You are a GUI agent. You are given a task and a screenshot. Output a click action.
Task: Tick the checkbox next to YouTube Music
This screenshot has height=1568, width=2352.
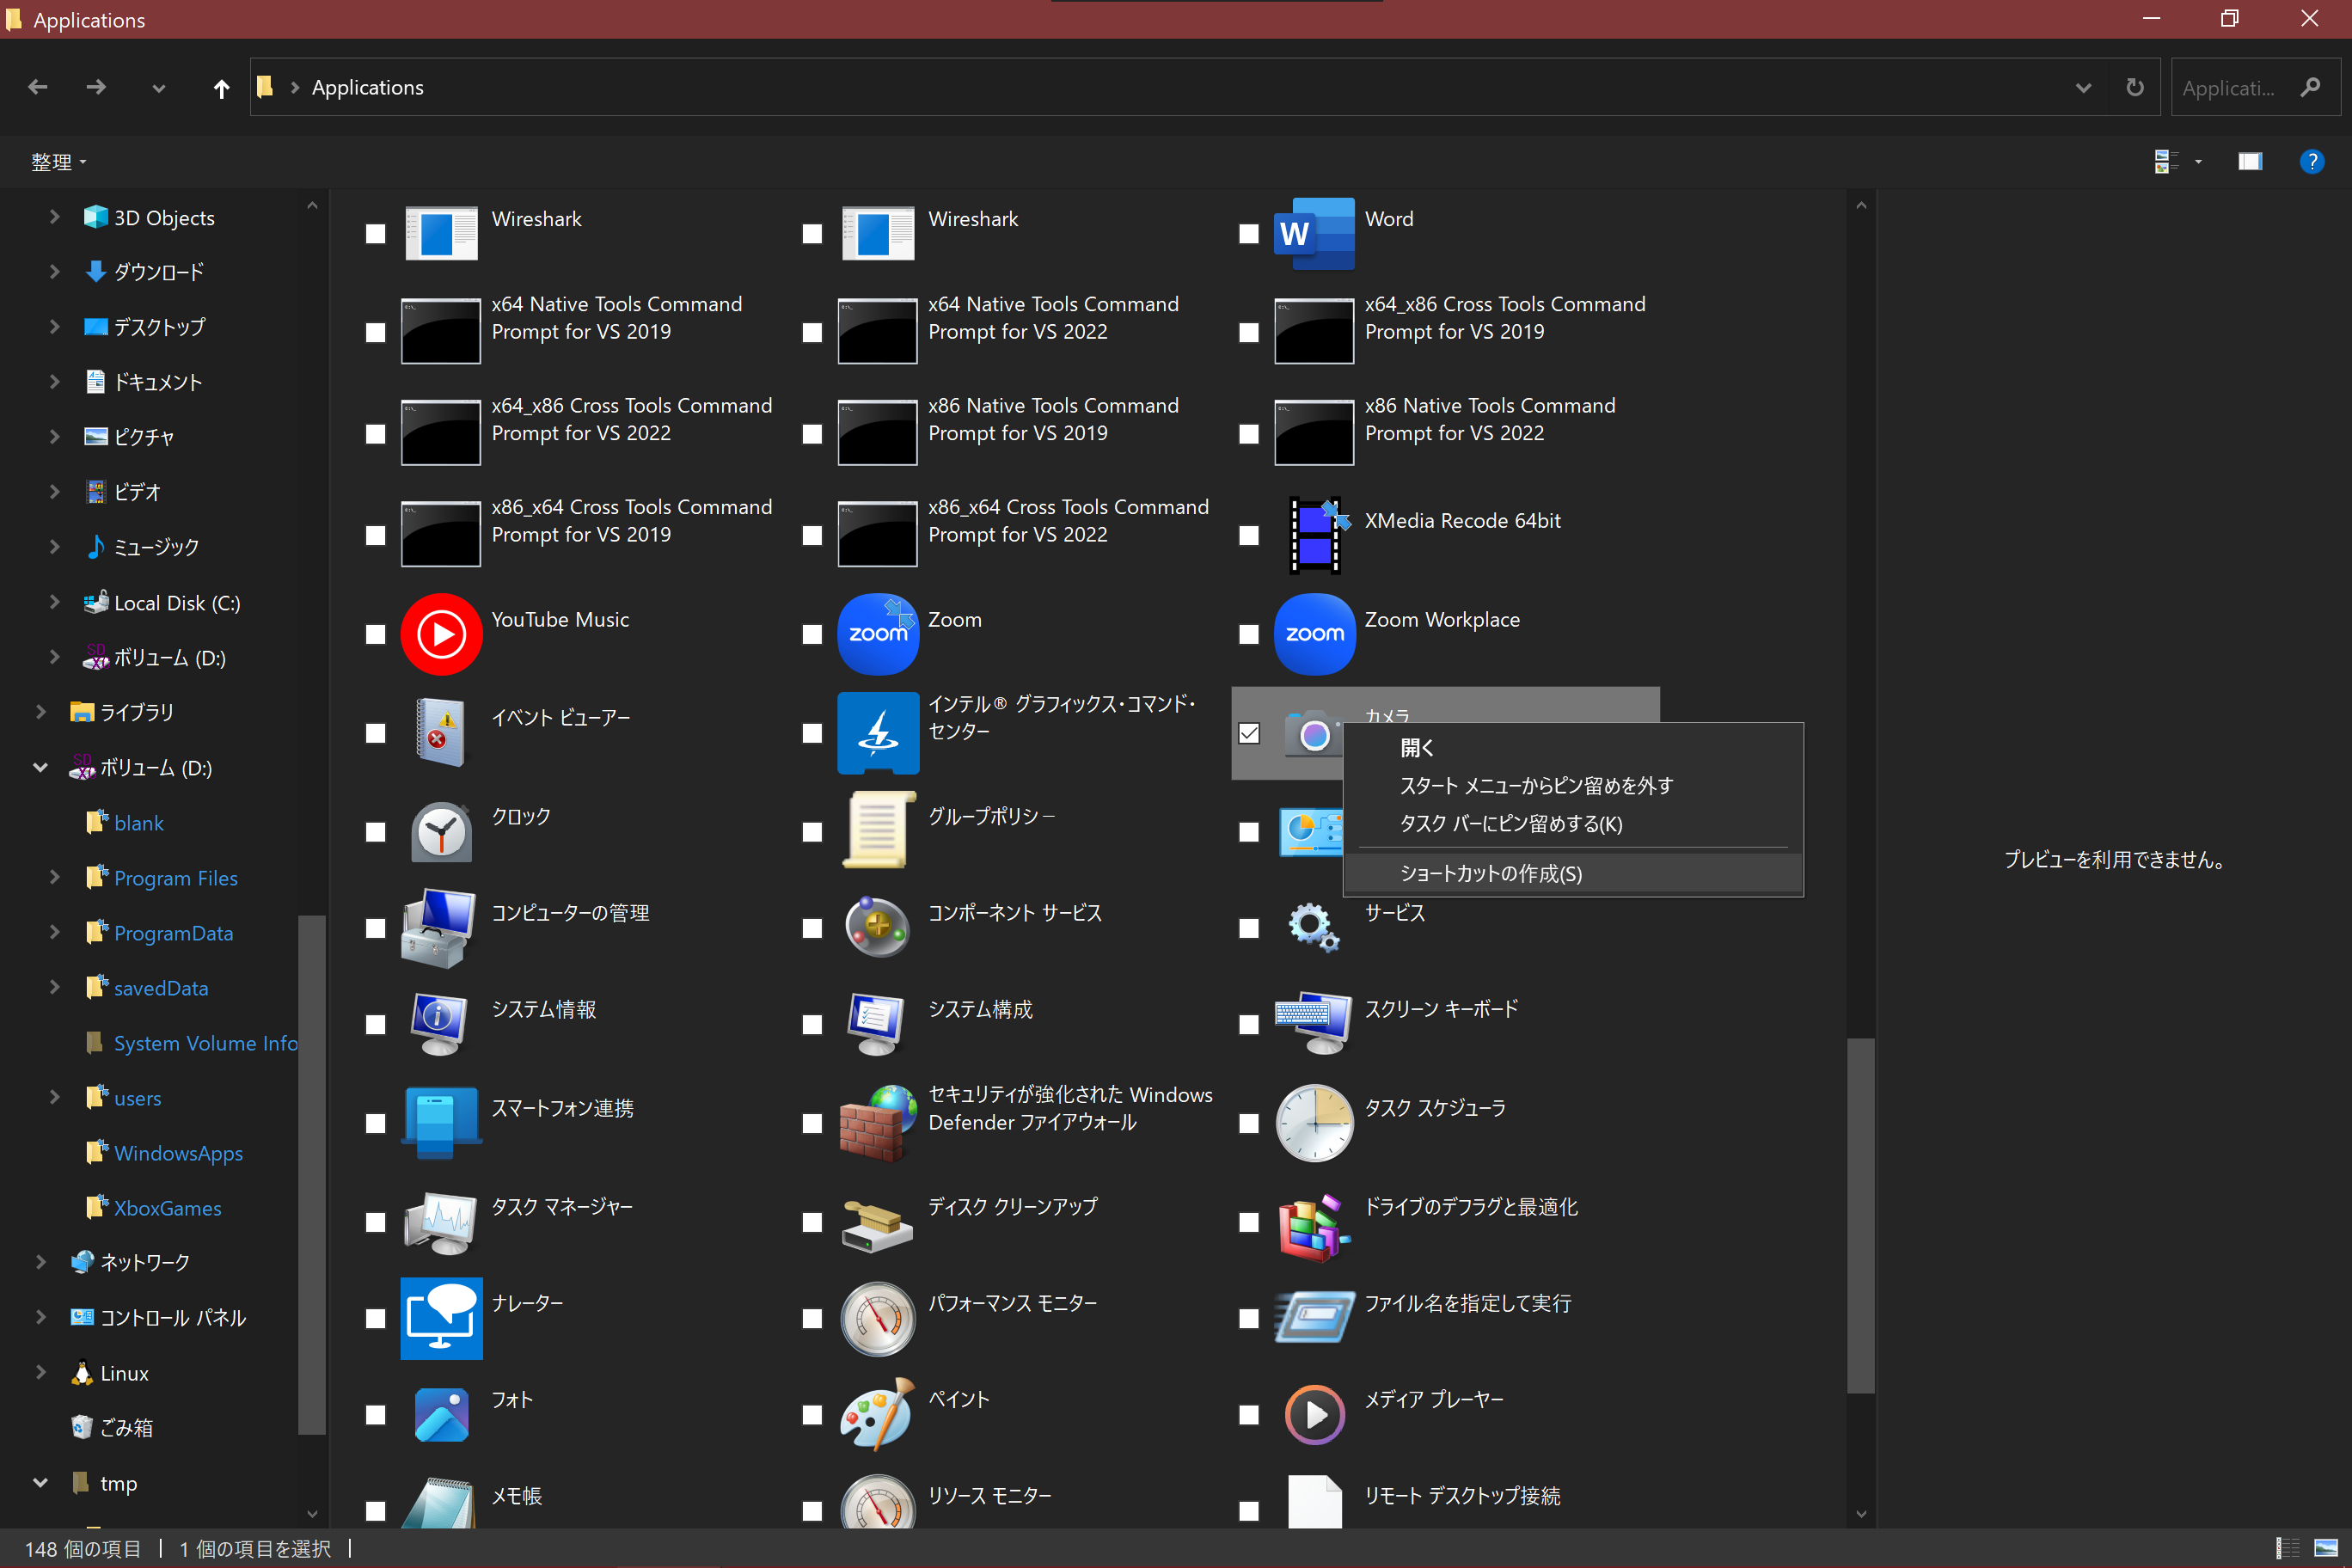375,634
